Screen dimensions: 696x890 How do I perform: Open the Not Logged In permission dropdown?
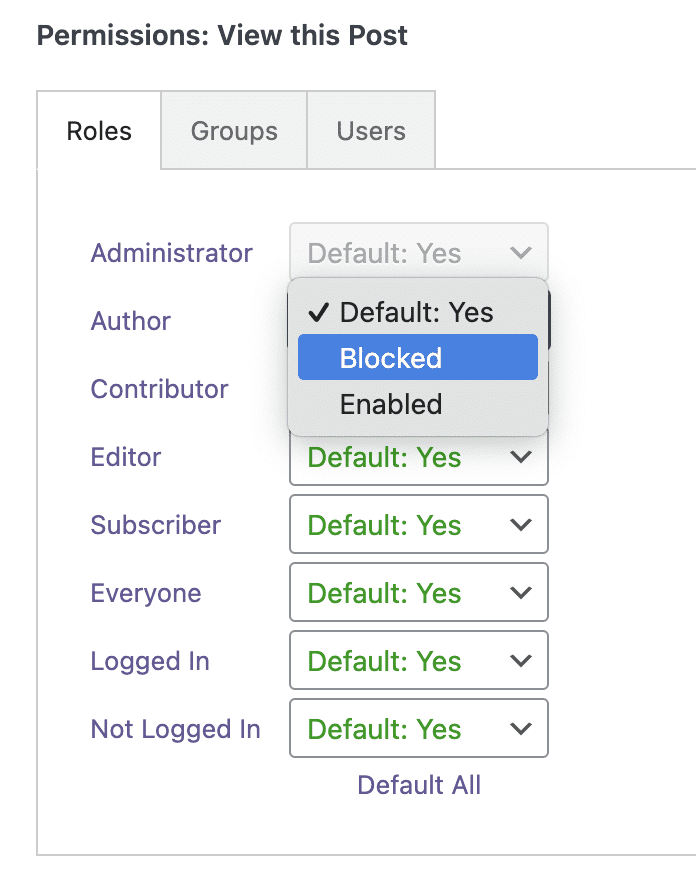coord(418,729)
